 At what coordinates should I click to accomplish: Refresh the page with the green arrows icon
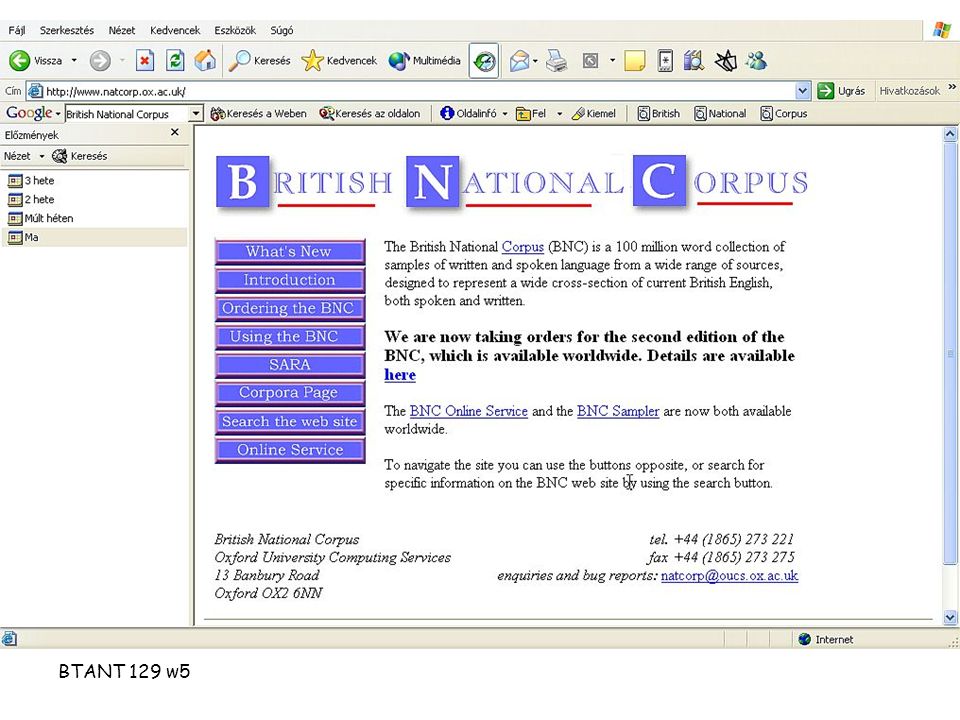coord(175,60)
